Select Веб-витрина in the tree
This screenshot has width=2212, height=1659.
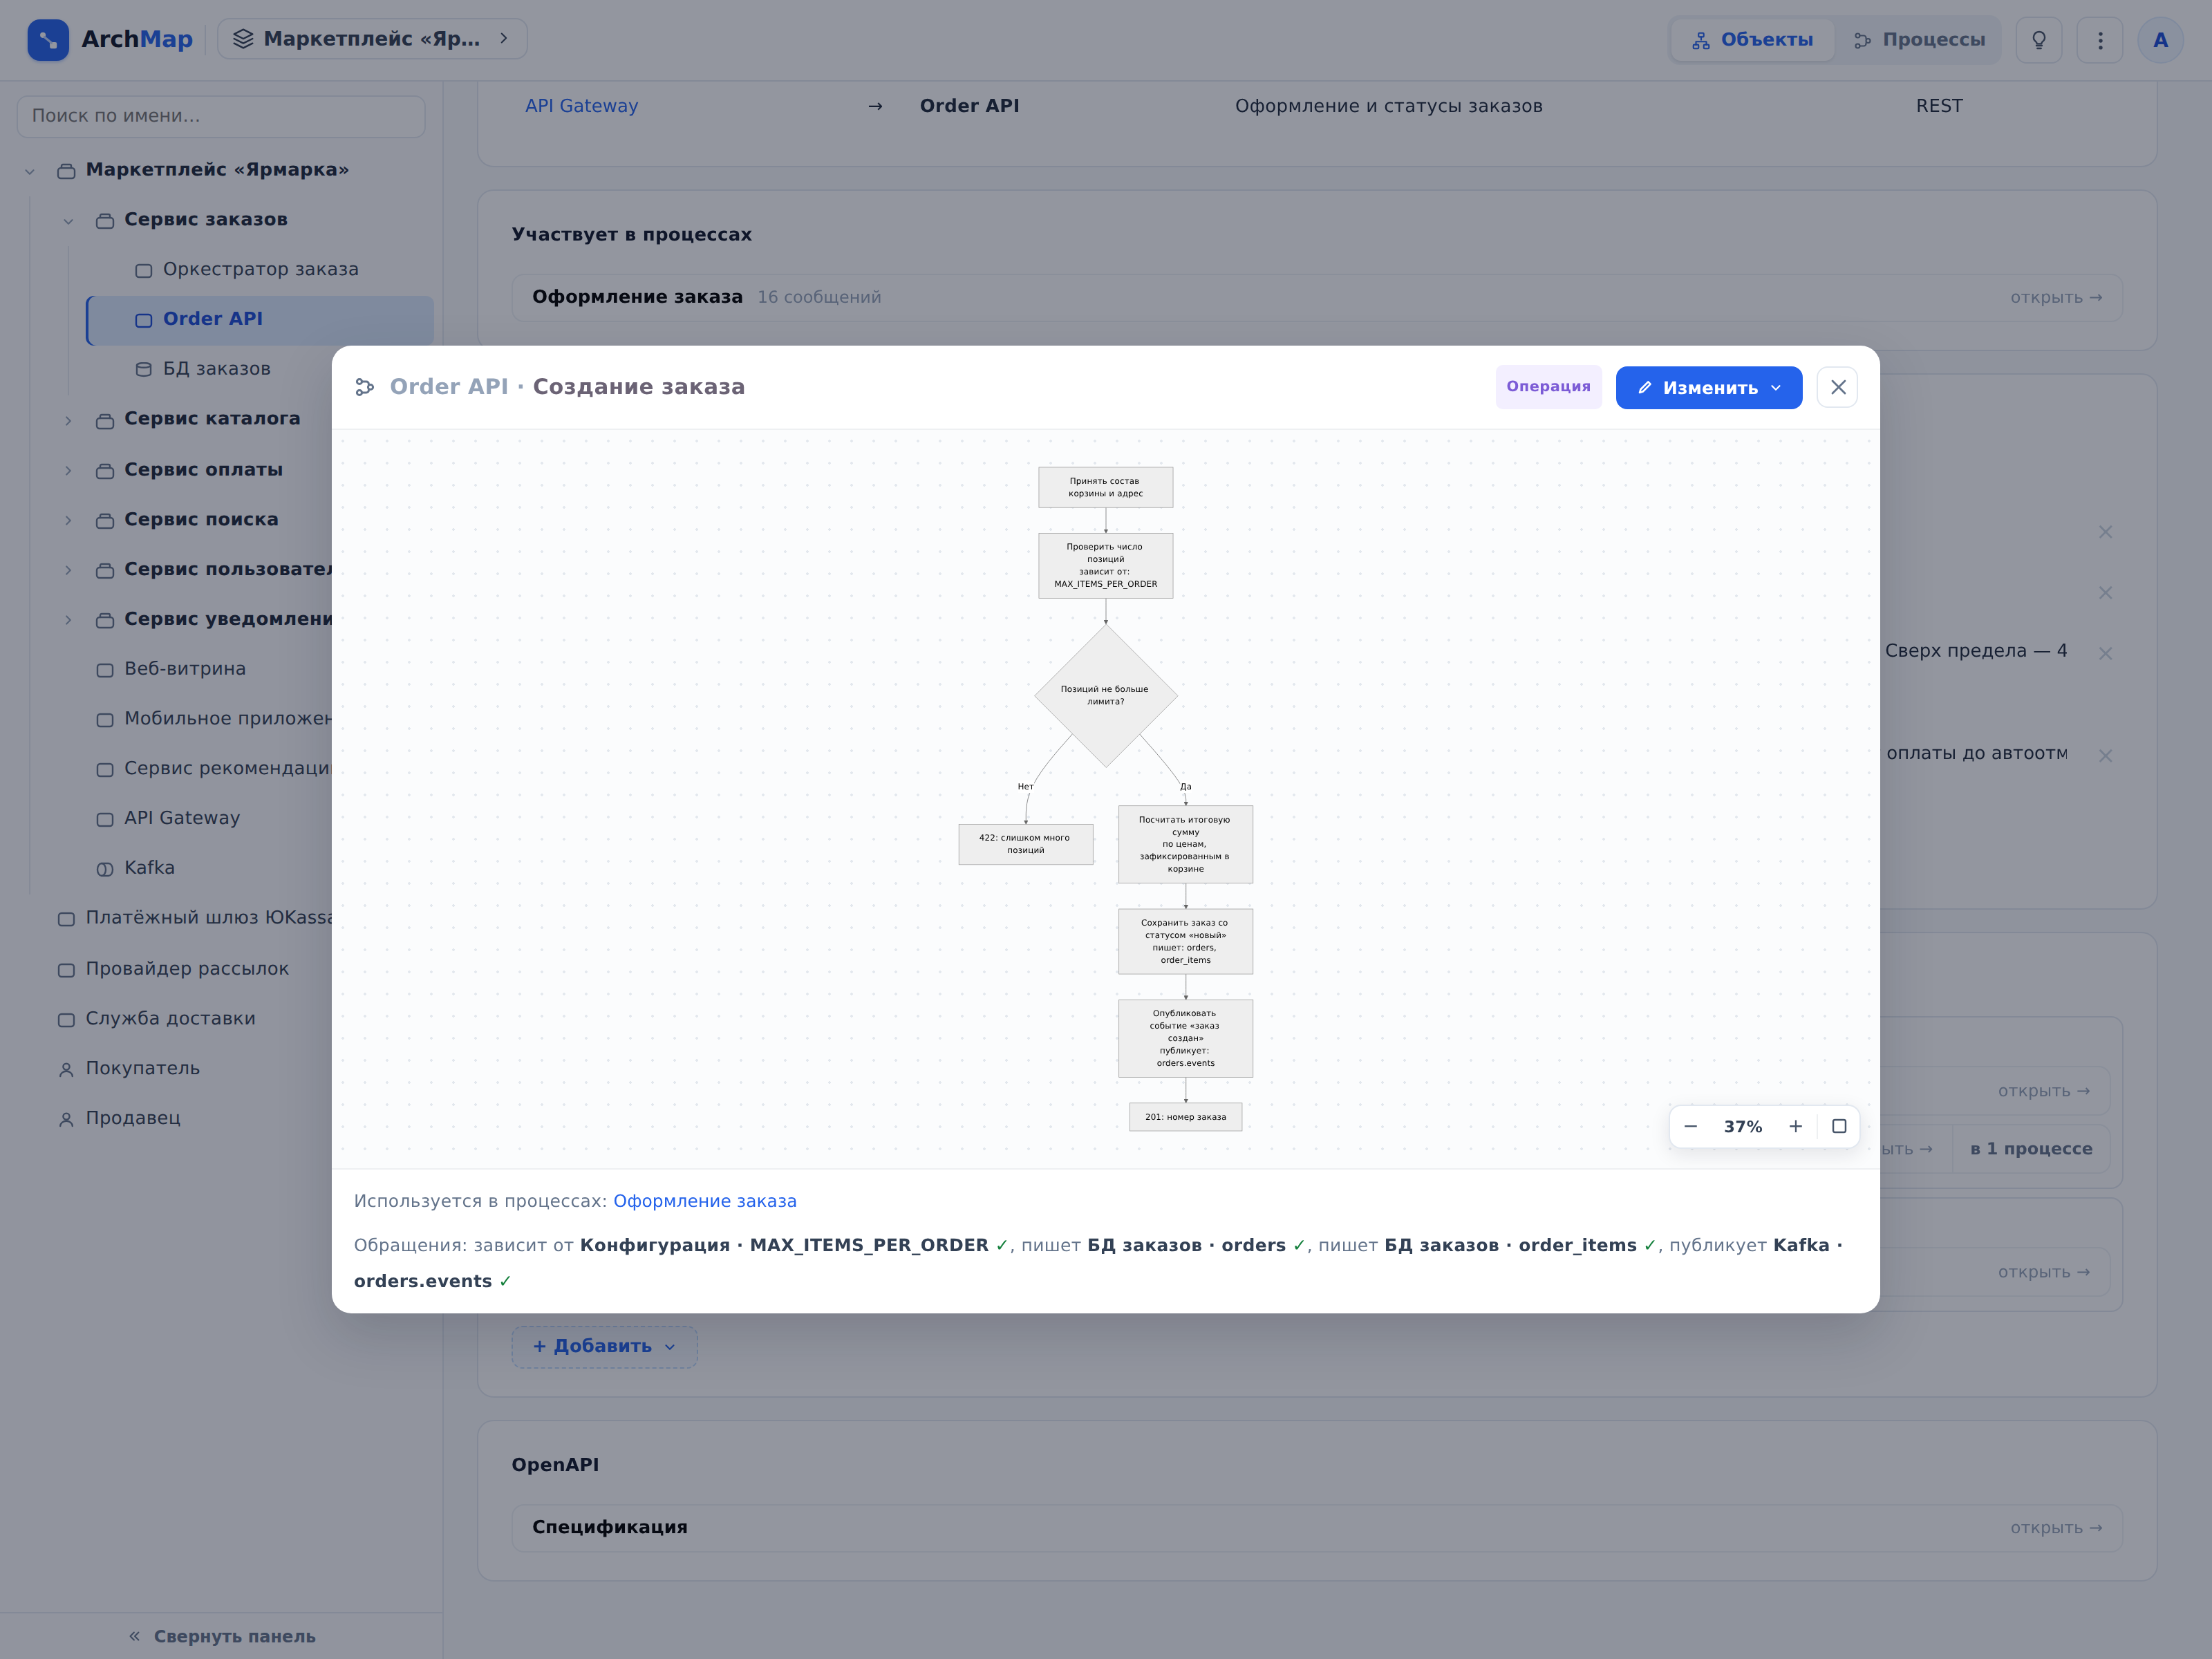pos(185,669)
